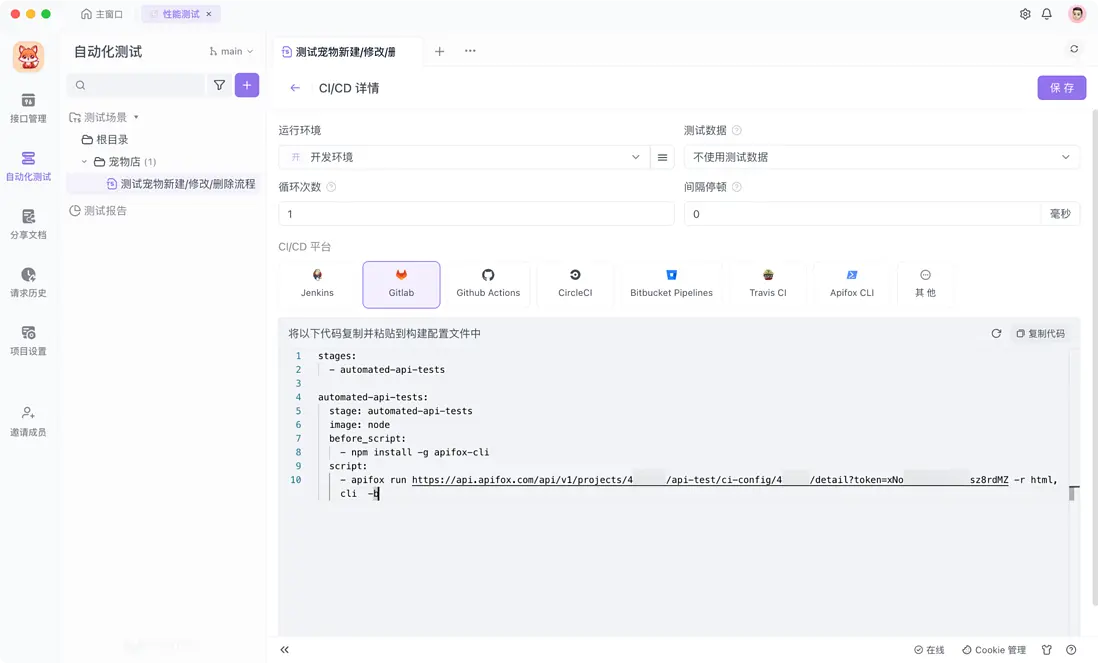The height and width of the screenshot is (663, 1098).
Task: Open 项目设置 in the sidebar
Action: (x=28, y=340)
